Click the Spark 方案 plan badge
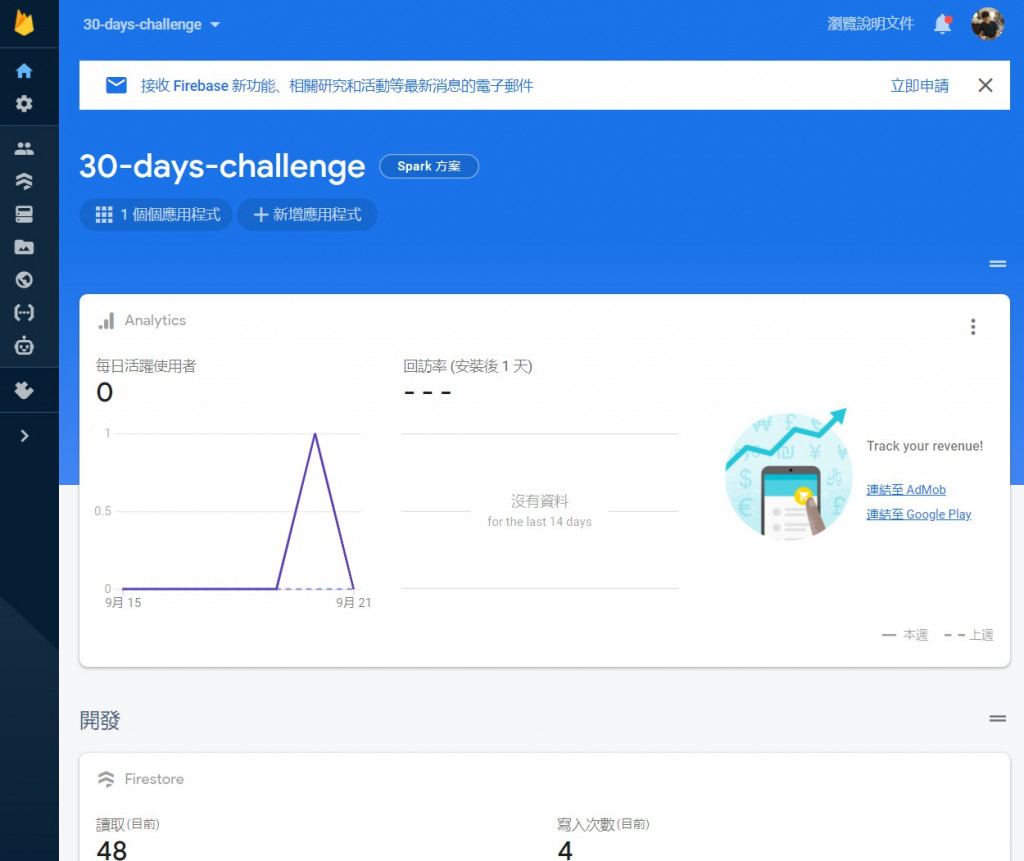The image size is (1024, 861). [429, 167]
